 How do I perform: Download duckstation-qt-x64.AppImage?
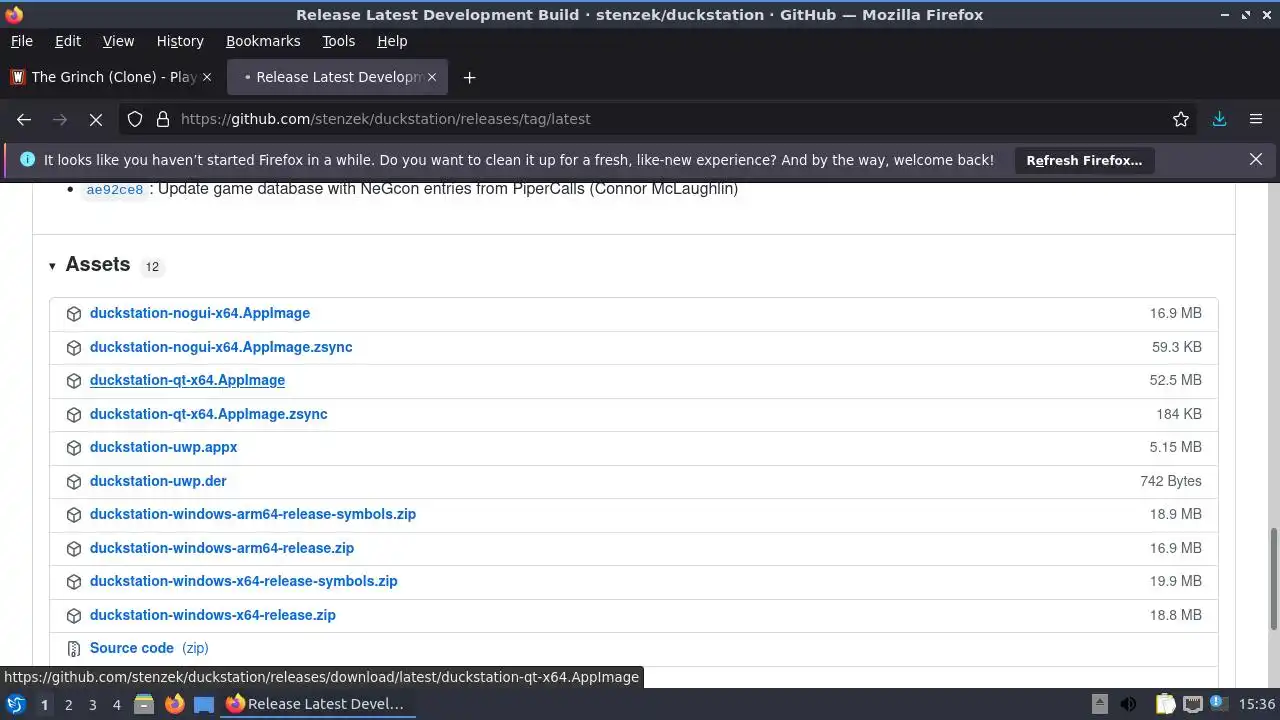coord(187,380)
